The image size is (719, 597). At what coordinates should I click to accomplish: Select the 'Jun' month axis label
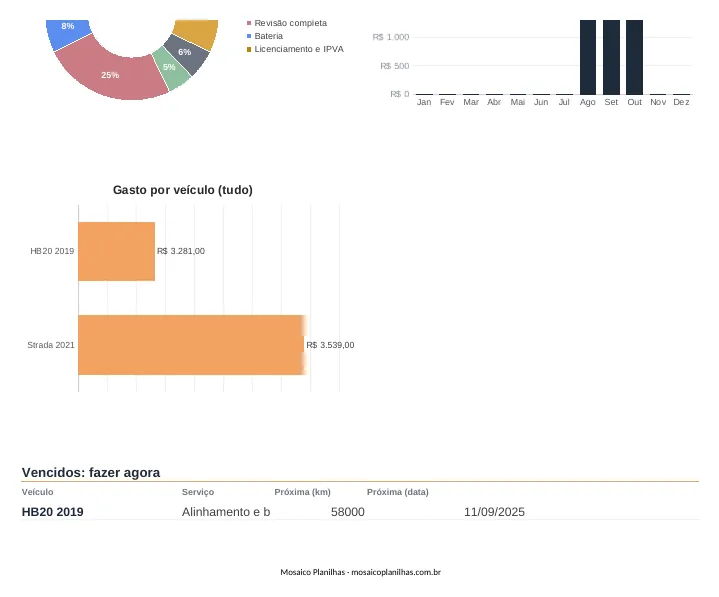click(541, 102)
